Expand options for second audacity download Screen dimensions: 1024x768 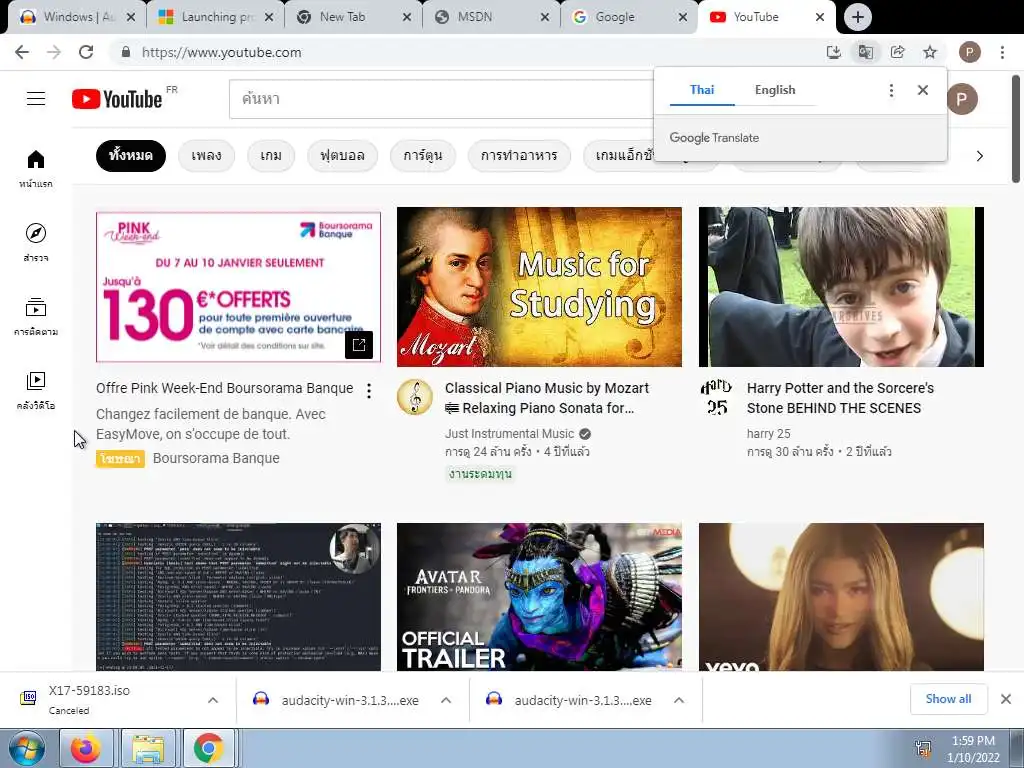[679, 700]
